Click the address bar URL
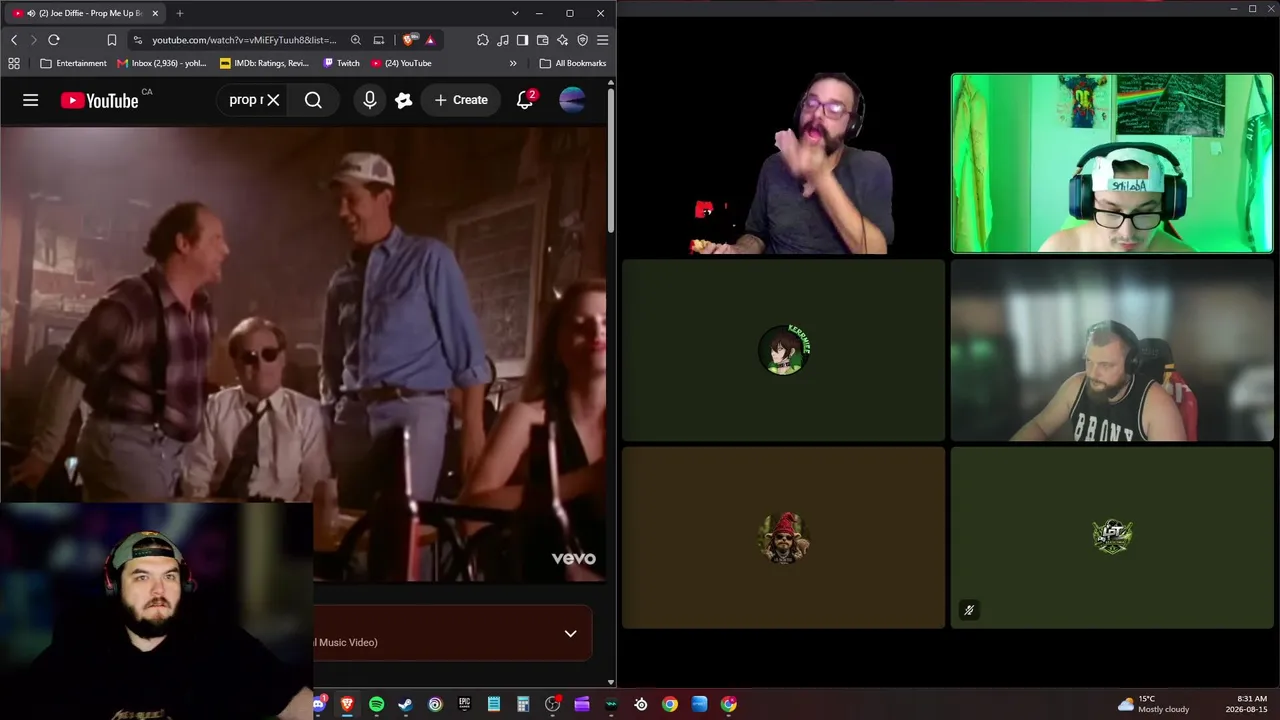Viewport: 1280px width, 720px height. tap(244, 40)
